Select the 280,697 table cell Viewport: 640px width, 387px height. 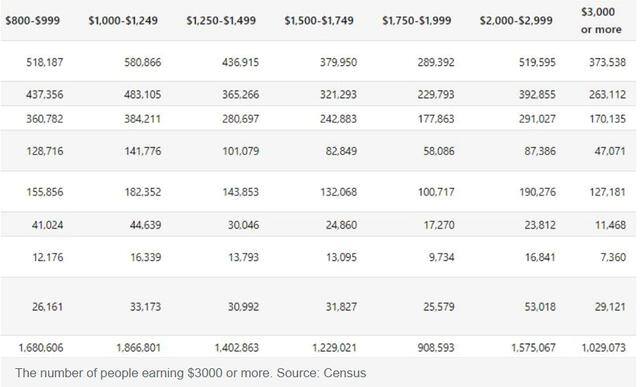(240, 119)
